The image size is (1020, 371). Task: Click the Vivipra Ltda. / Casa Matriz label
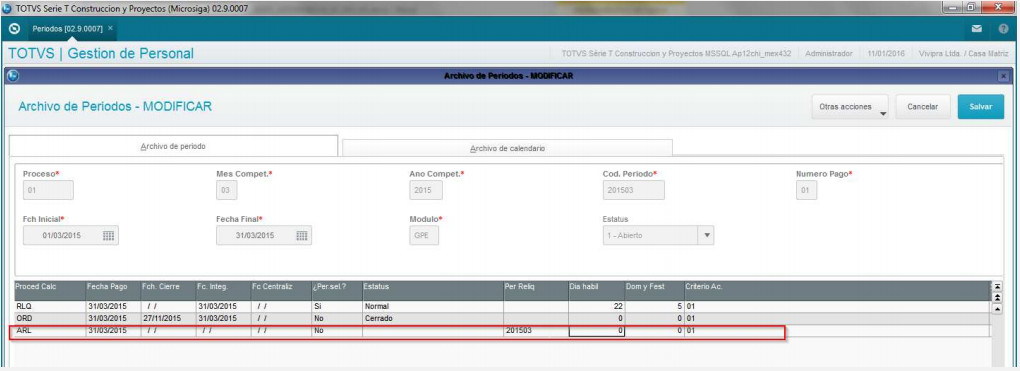964,53
